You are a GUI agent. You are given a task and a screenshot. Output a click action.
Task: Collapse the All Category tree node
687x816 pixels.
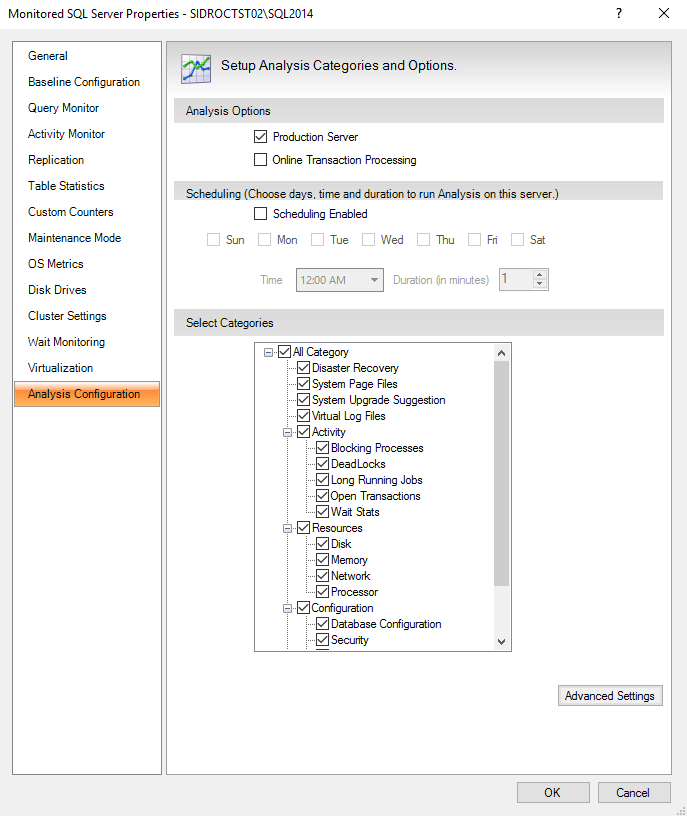click(x=268, y=352)
